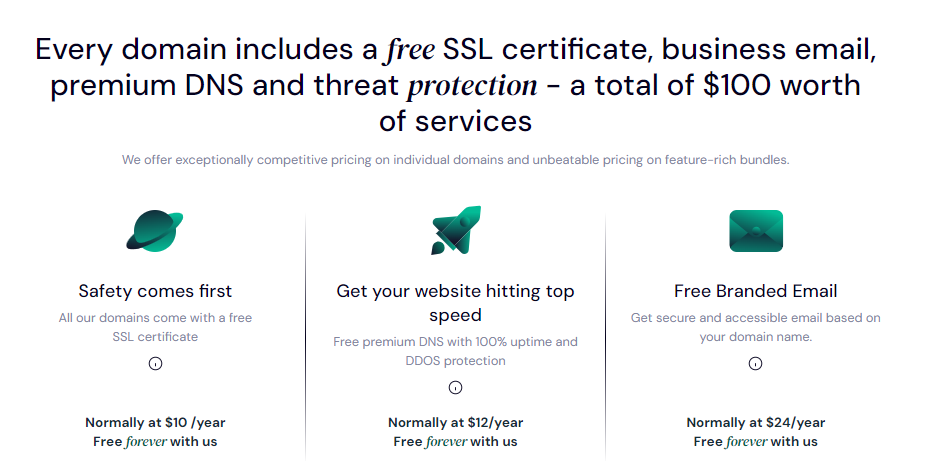Screen dimensions: 945x461
Task: Click the competitive pricing subtitle sentence
Action: point(456,160)
